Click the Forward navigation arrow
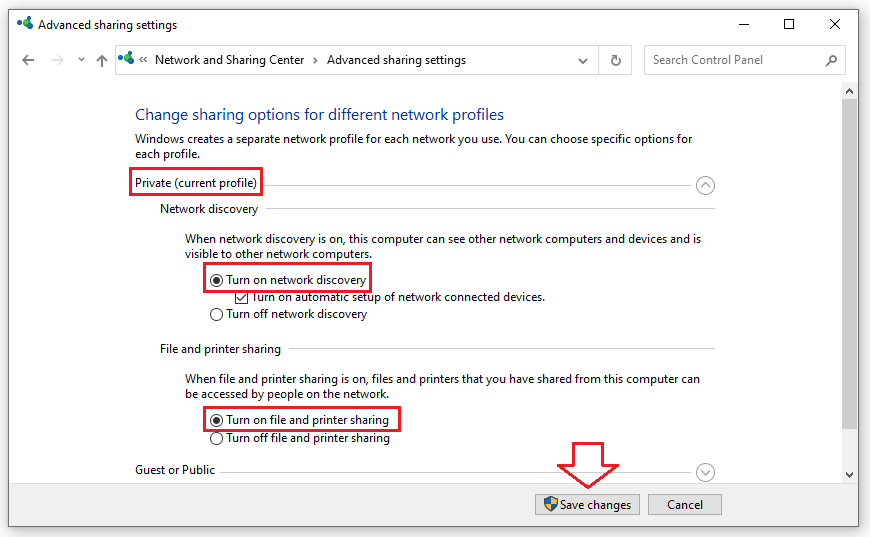The height and width of the screenshot is (537, 870). 58,60
